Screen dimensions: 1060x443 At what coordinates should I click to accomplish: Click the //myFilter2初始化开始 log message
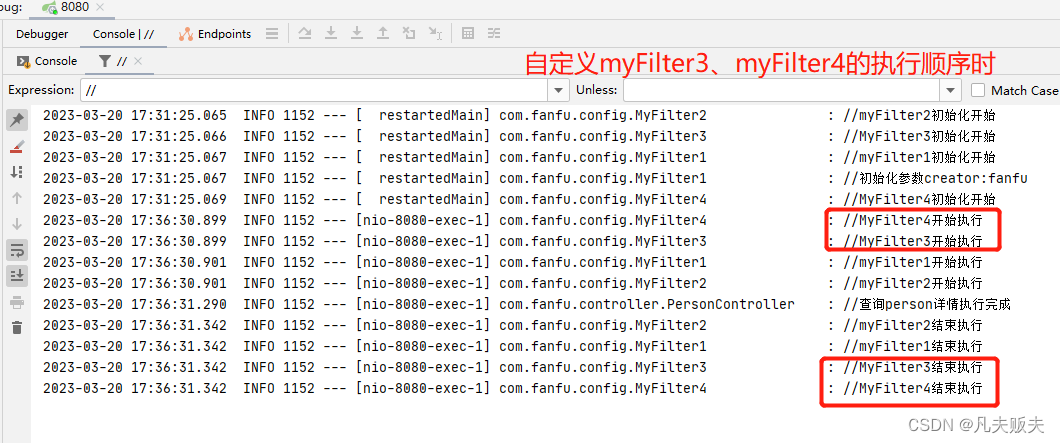[x=919, y=116]
